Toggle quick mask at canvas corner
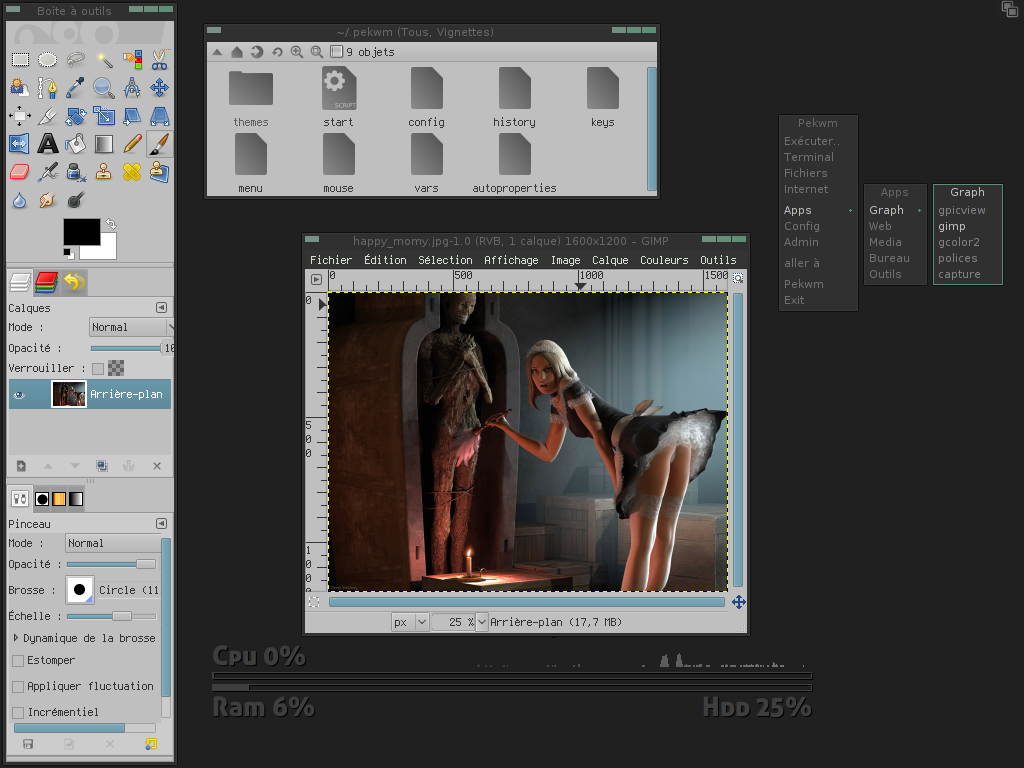The image size is (1024, 768). [314, 602]
